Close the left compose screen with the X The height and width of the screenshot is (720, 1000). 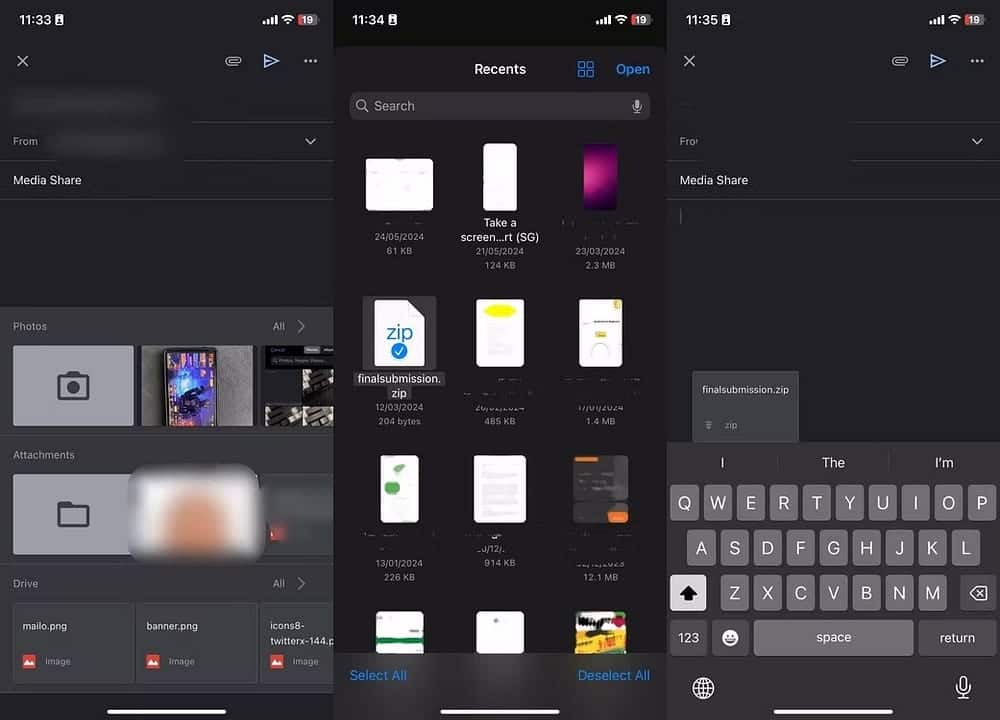(23, 61)
